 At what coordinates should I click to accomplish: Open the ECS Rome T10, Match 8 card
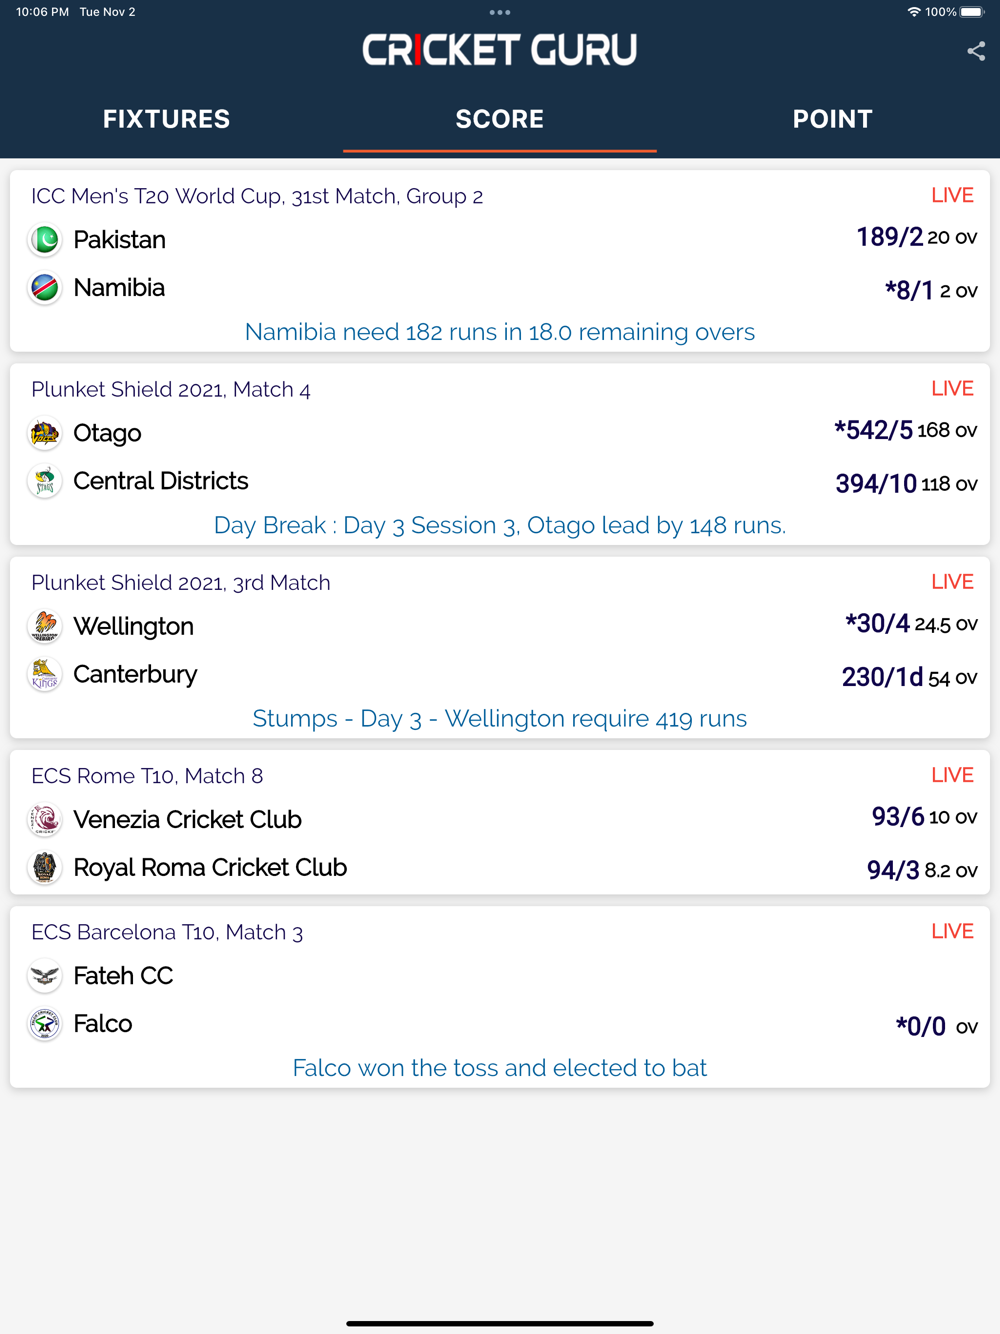click(500, 822)
